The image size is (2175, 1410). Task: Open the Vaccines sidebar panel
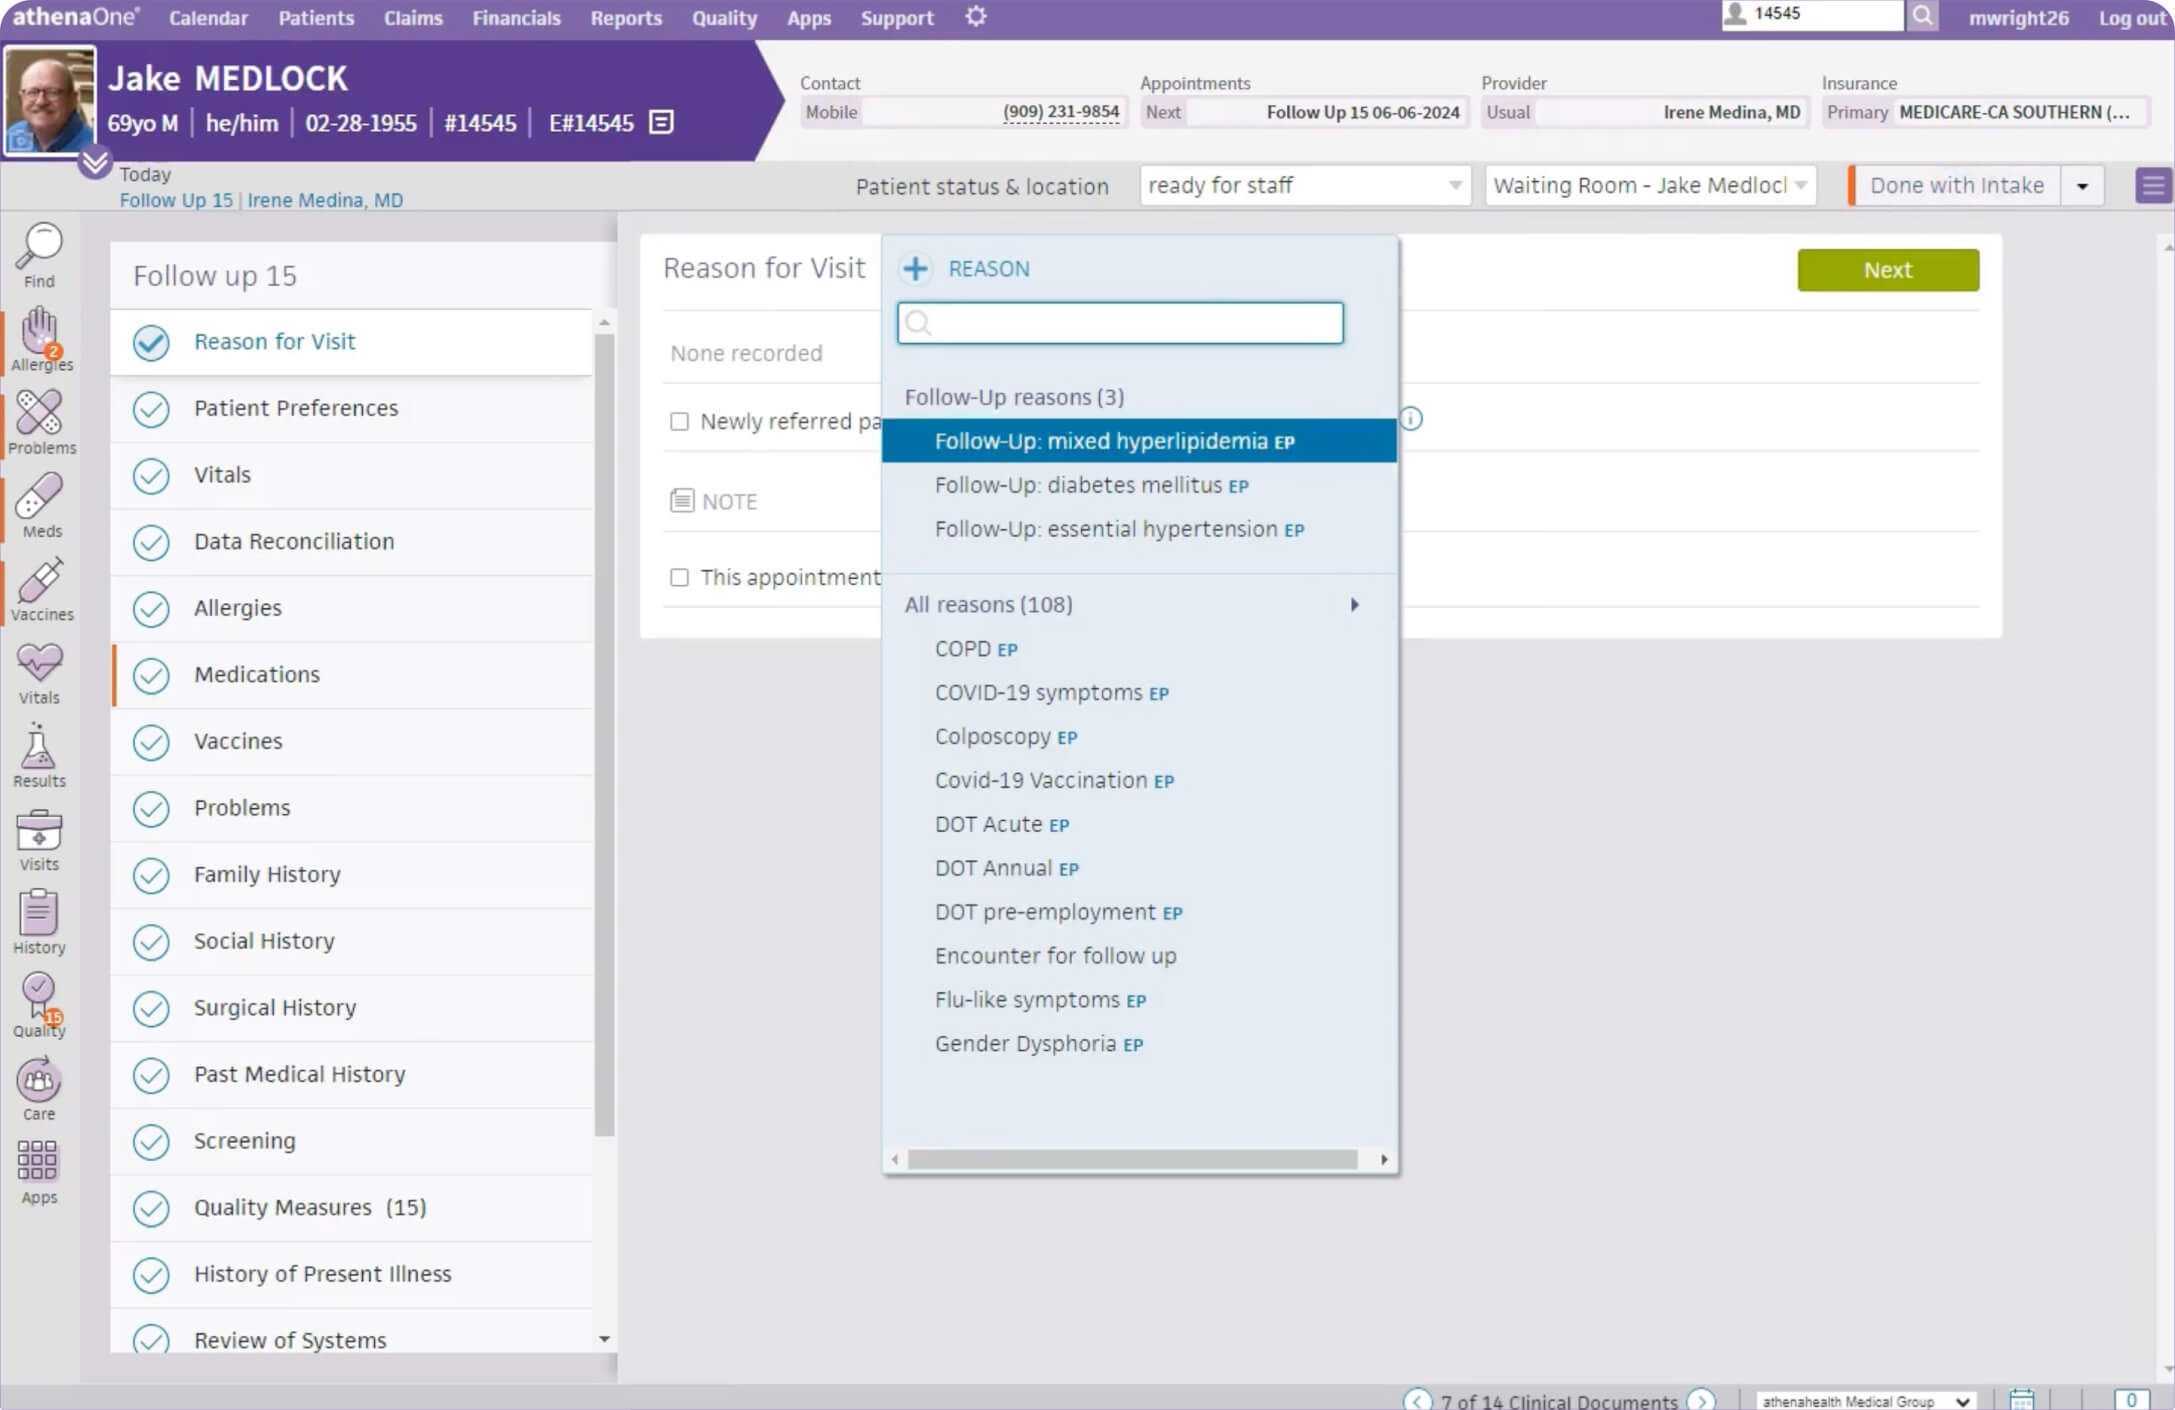click(38, 588)
